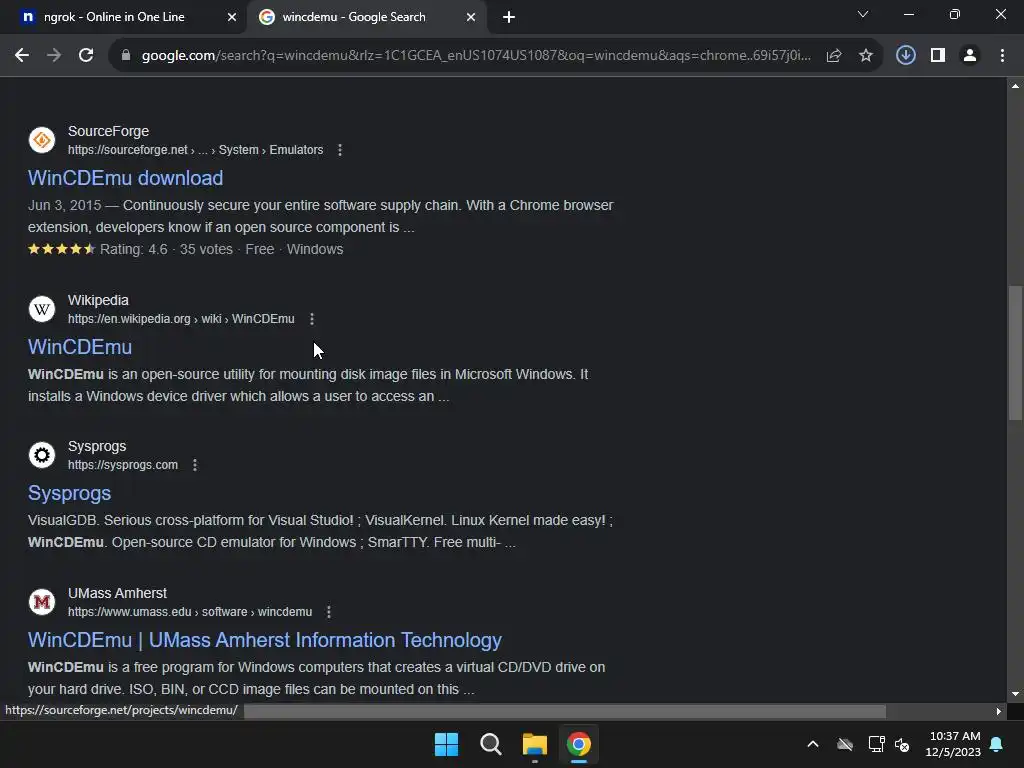Toggle the Chrome side panel
1024x768 pixels.
pyautogui.click(x=938, y=56)
